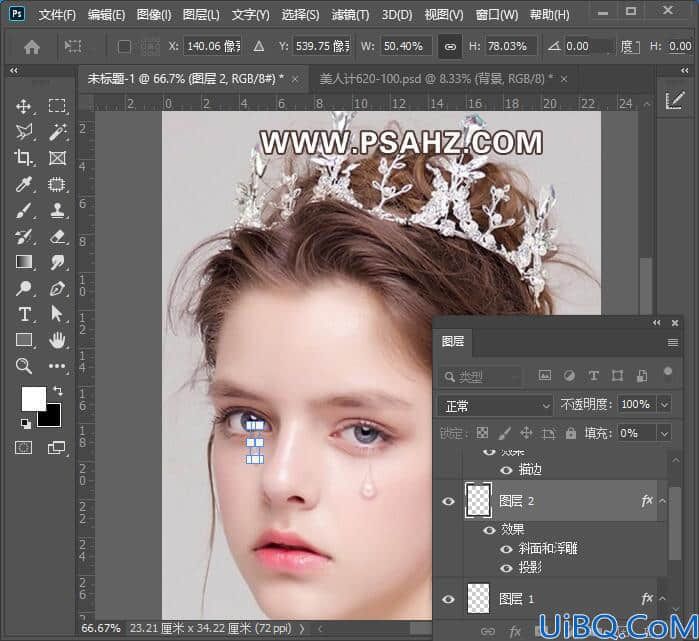This screenshot has height=641, width=699.
Task: Select the Gradient tool
Action: pyautogui.click(x=24, y=262)
